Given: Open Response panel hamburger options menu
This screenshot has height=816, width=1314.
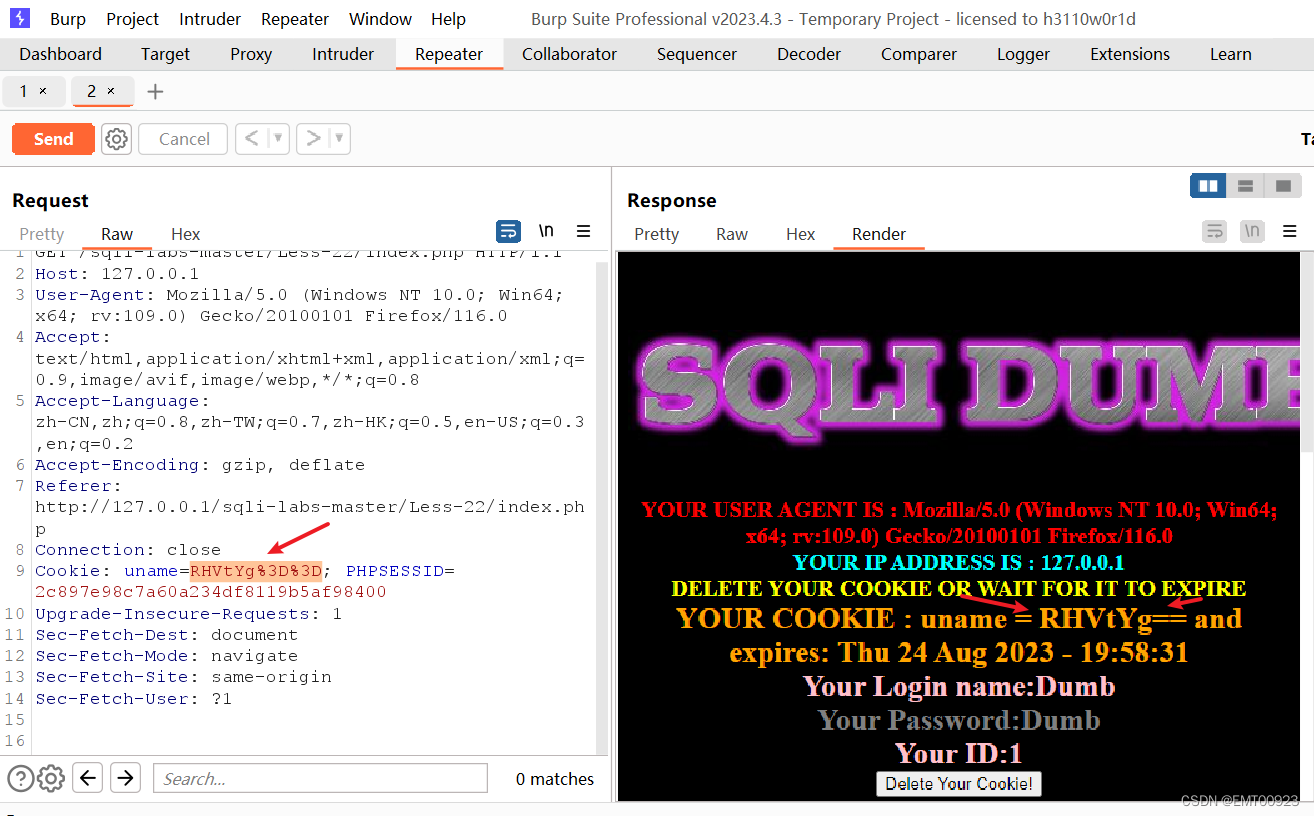Looking at the screenshot, I should 1290,231.
